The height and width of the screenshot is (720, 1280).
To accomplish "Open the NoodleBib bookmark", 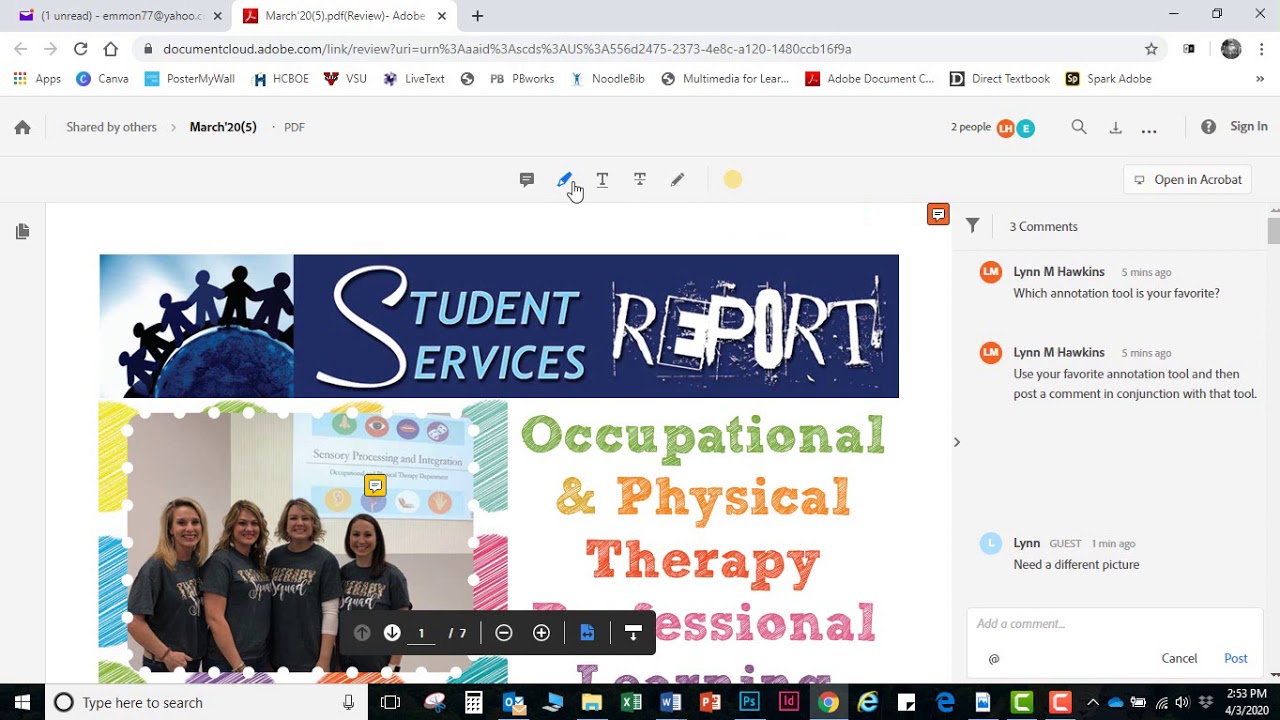I will [x=606, y=79].
